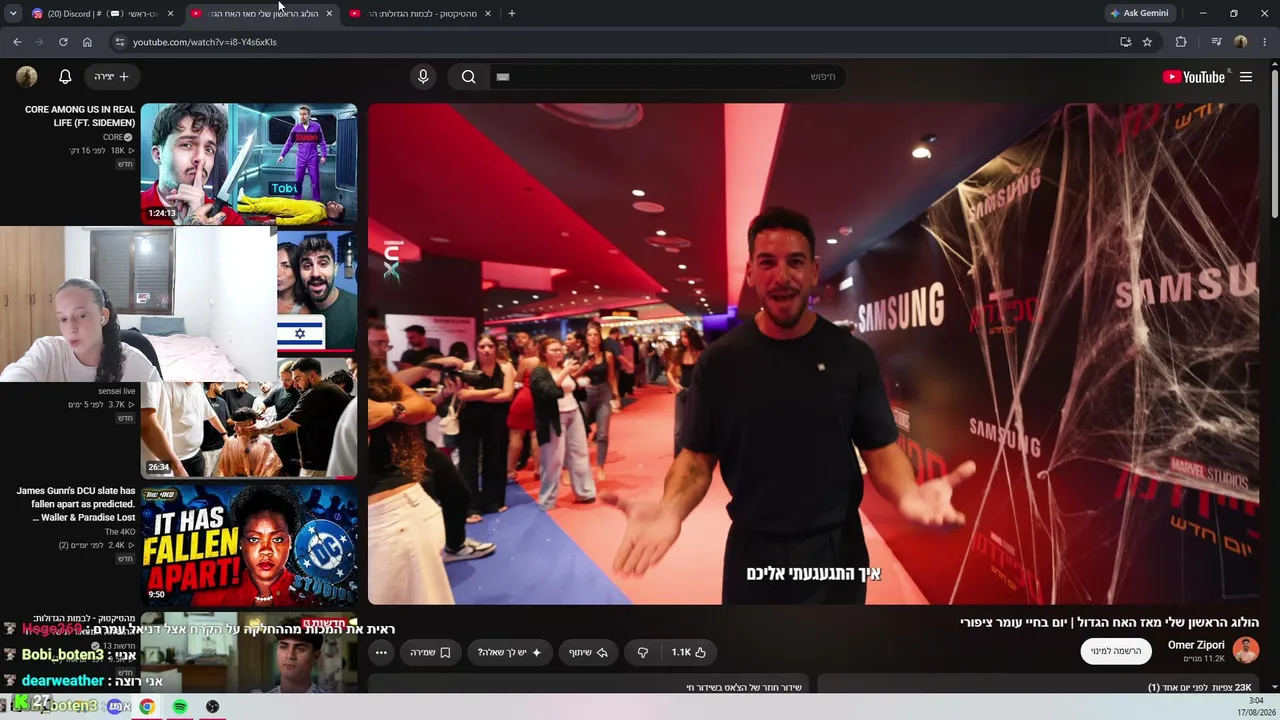Image resolution: width=1280 pixels, height=720 pixels.
Task: Switch to the מהטיקטוק YouTube tab
Action: point(420,14)
